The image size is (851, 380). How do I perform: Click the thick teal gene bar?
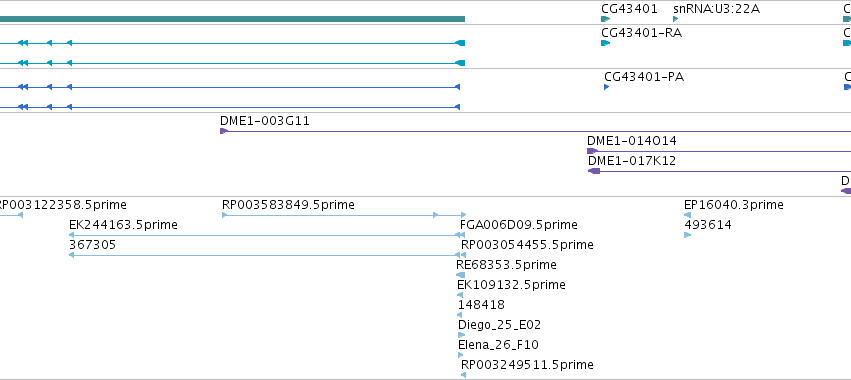(232, 19)
